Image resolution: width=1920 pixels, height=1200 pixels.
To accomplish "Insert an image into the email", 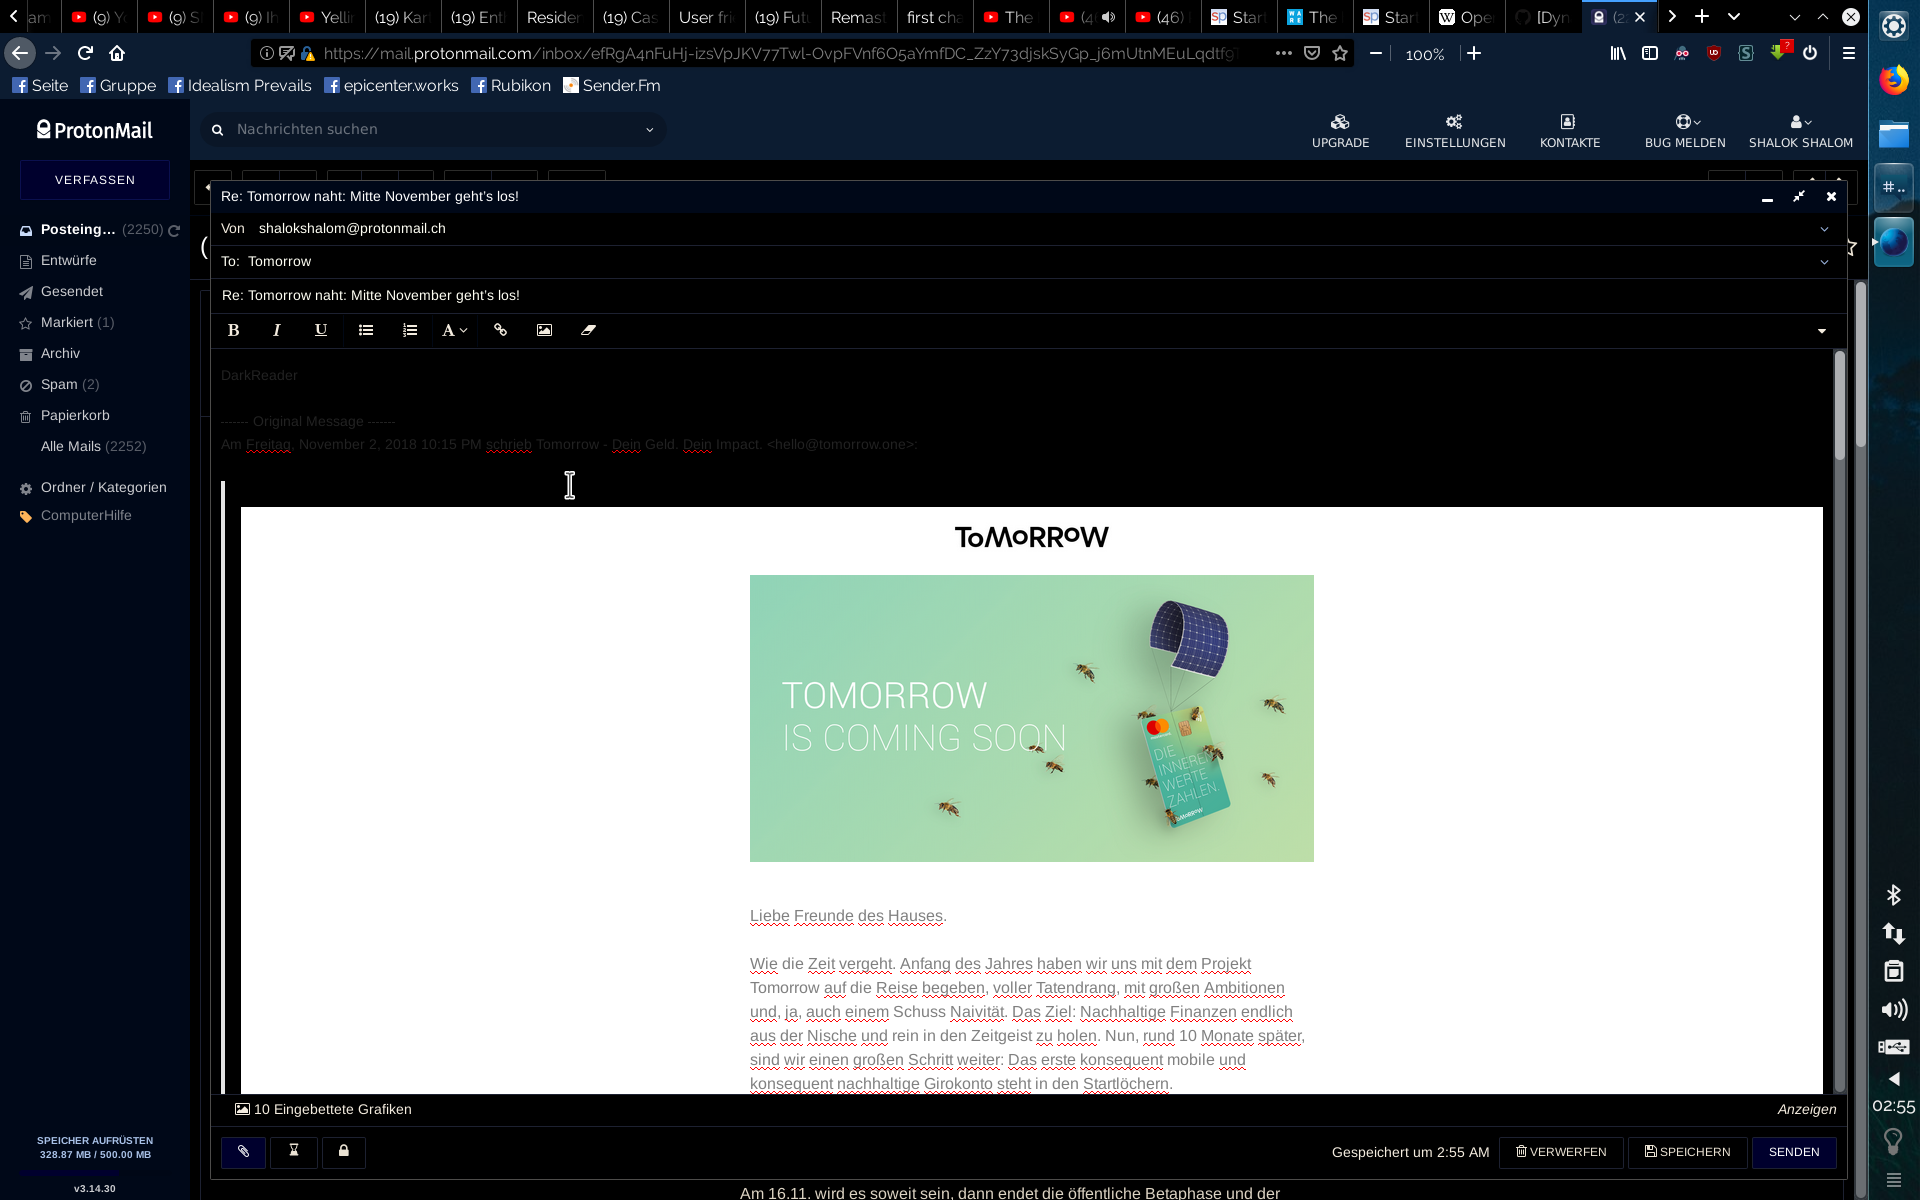I will [x=544, y=330].
